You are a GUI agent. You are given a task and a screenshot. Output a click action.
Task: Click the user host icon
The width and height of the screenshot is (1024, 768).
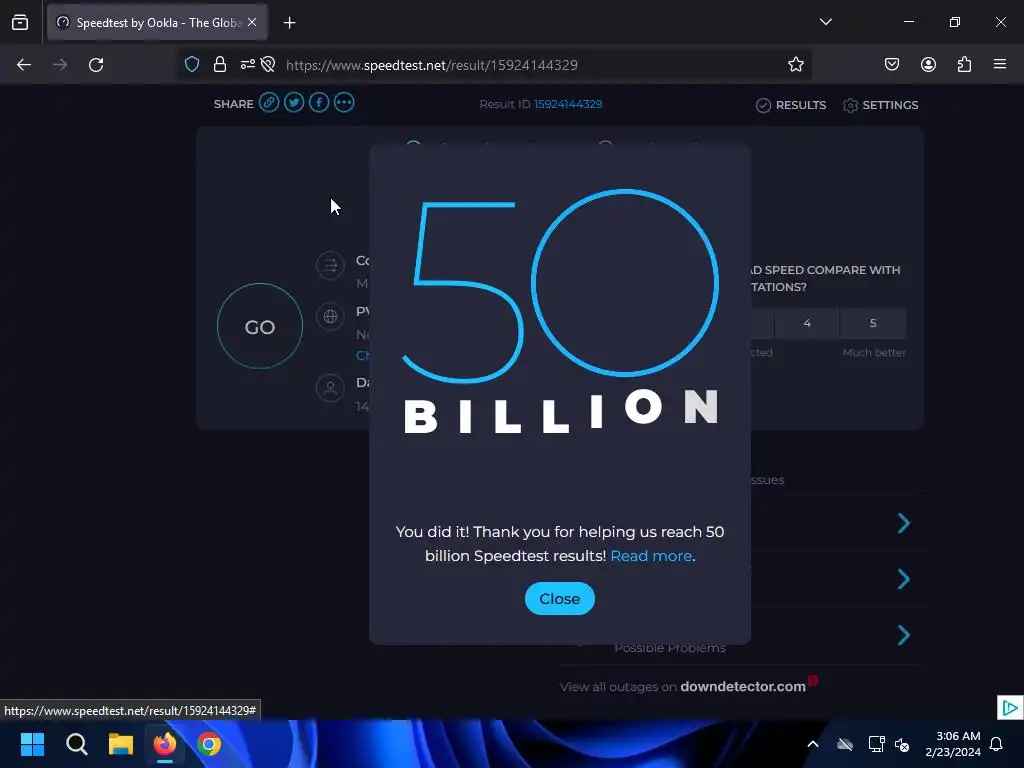(x=330, y=388)
